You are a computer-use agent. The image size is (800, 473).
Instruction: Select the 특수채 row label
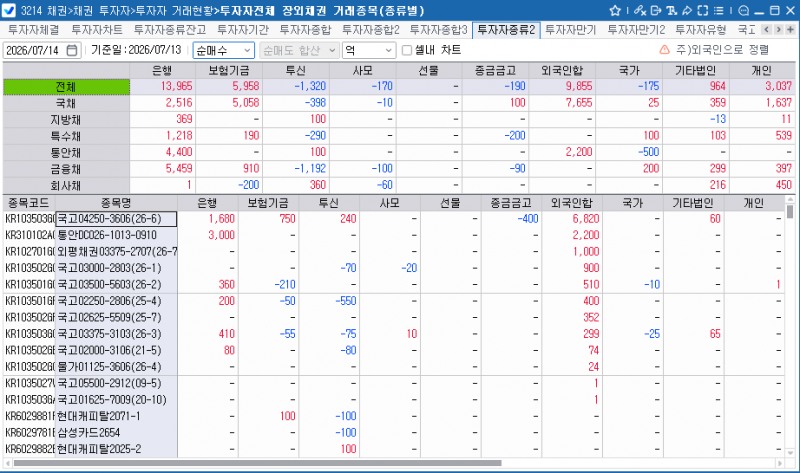tap(66, 136)
